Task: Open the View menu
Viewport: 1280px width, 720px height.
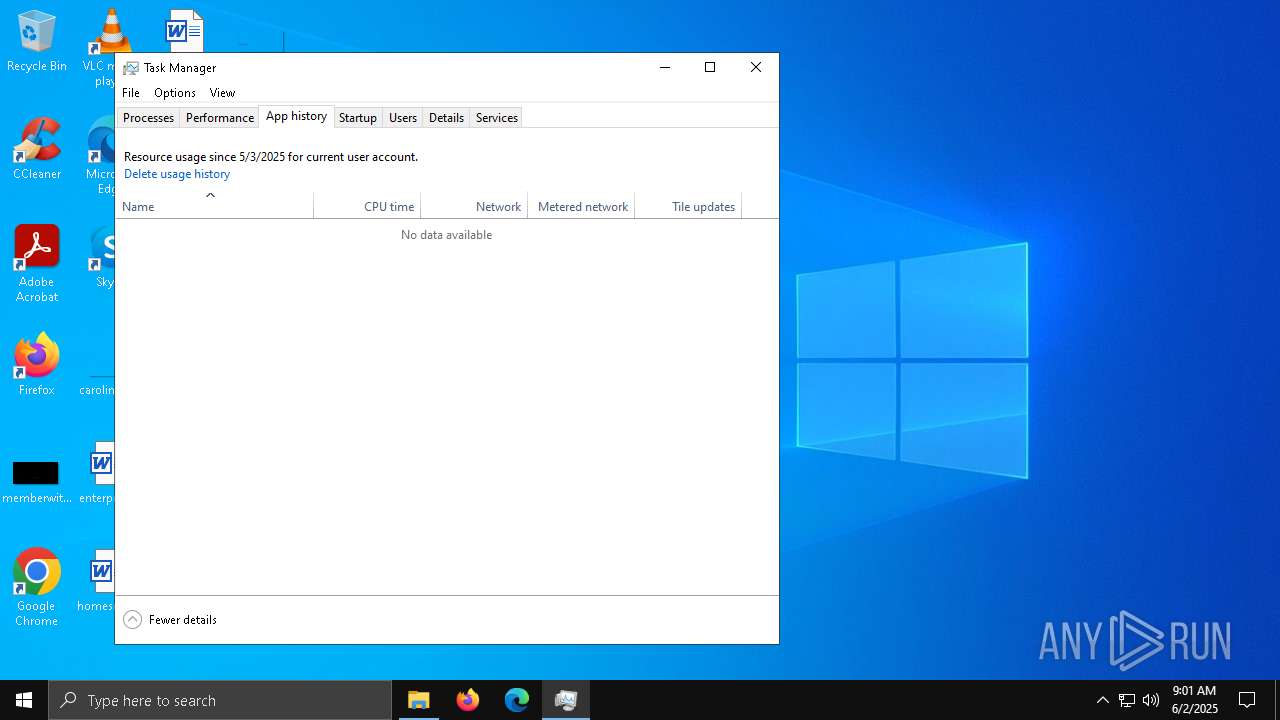Action: click(x=222, y=93)
